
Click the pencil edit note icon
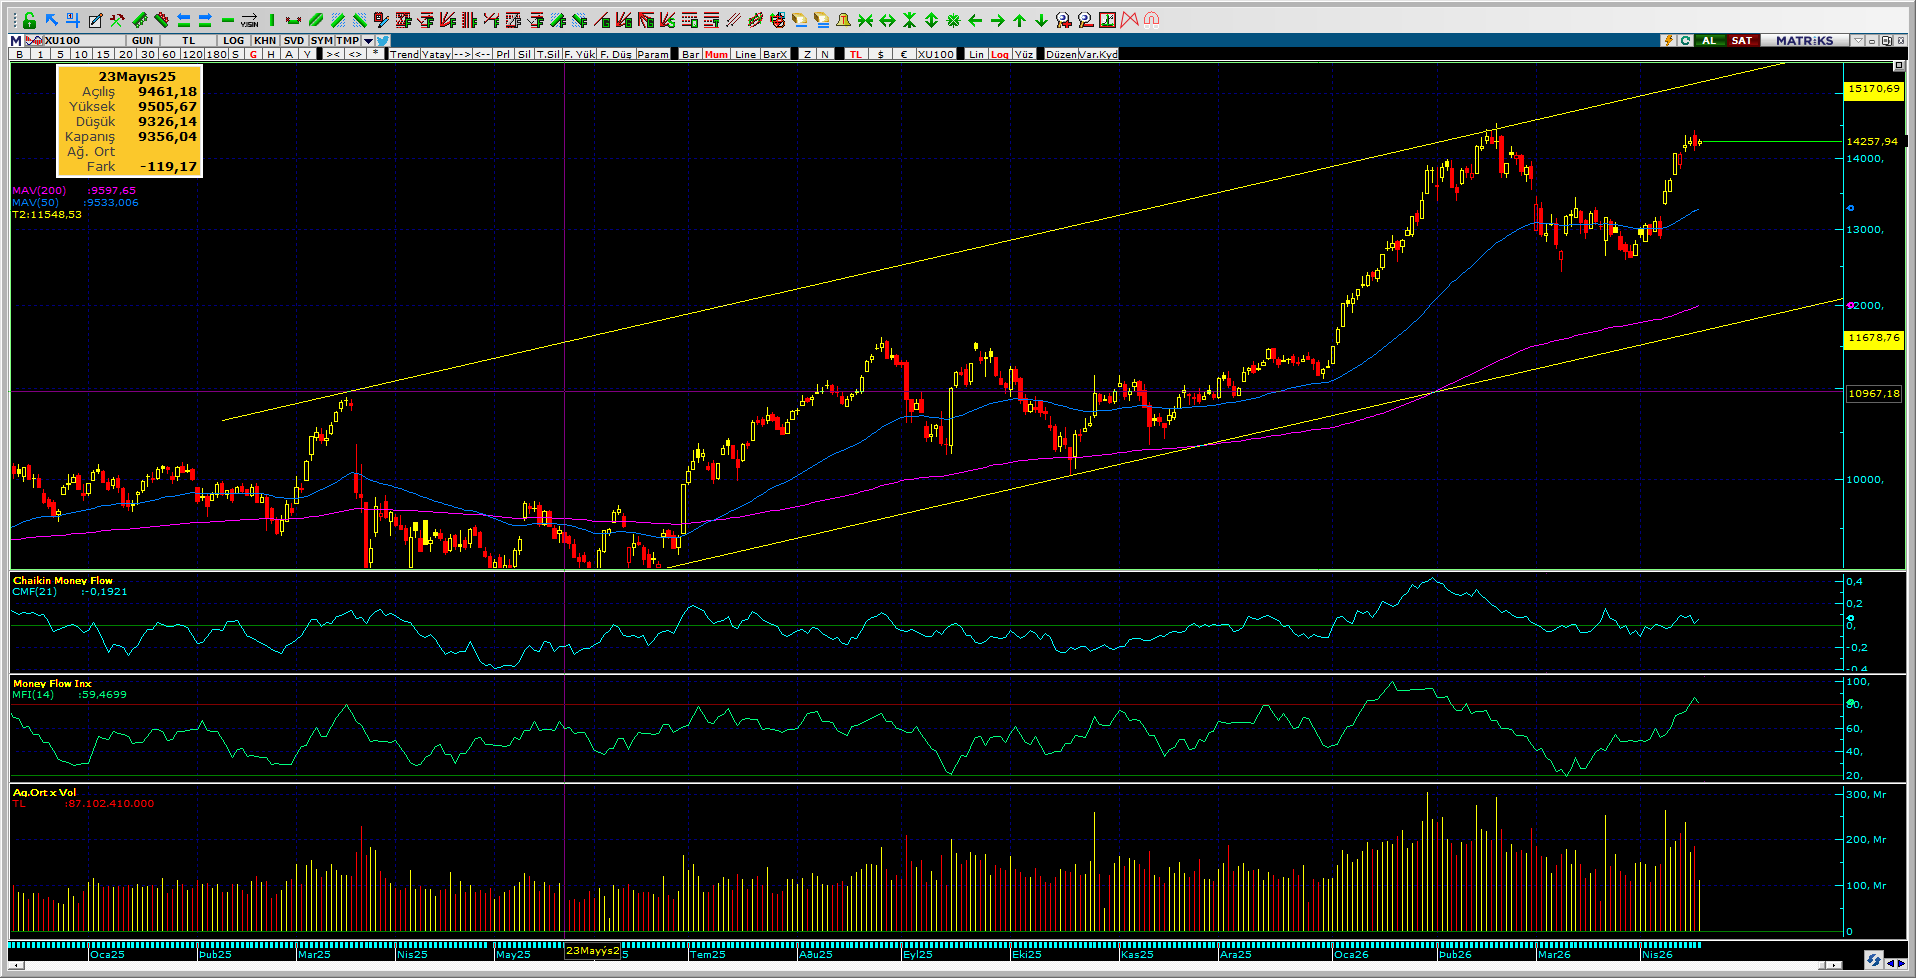95,20
